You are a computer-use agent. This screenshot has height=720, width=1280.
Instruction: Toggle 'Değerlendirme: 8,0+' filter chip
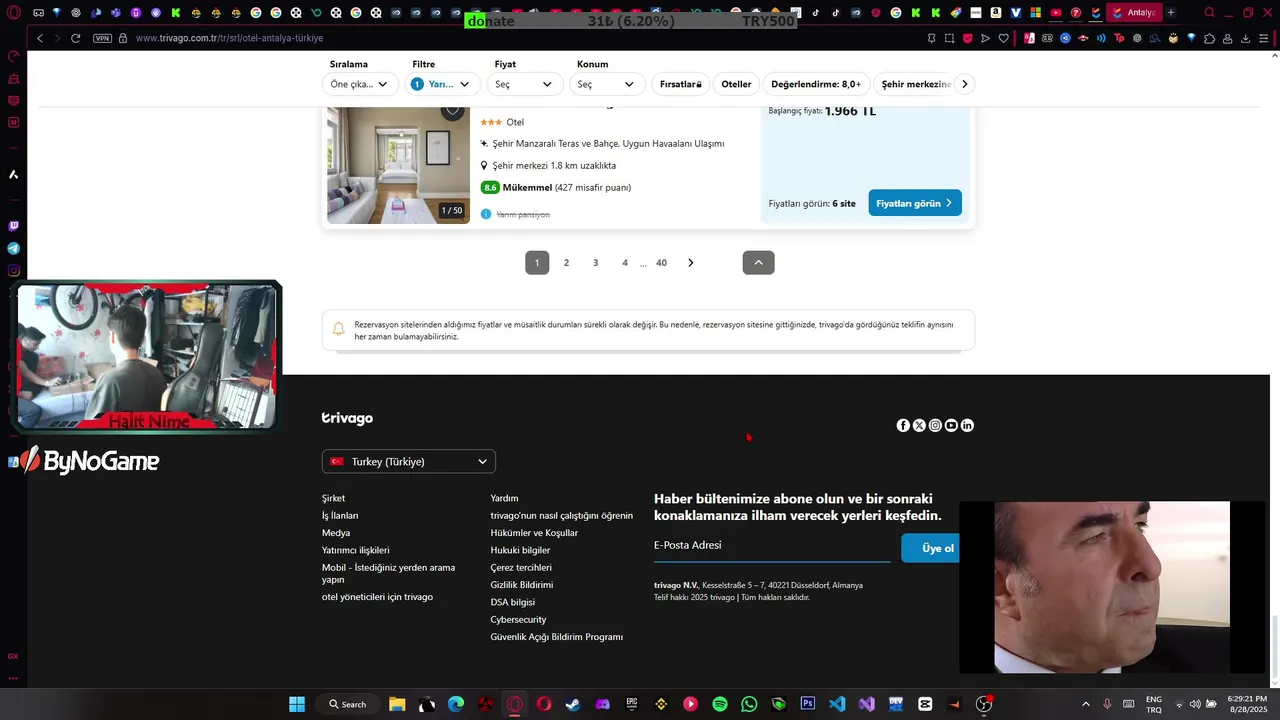click(816, 84)
